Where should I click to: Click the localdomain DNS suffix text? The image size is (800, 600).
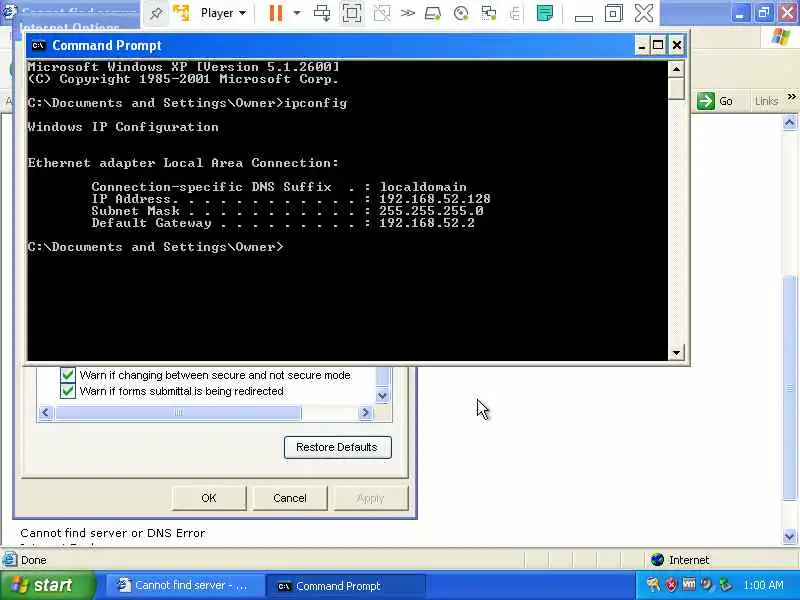[423, 187]
